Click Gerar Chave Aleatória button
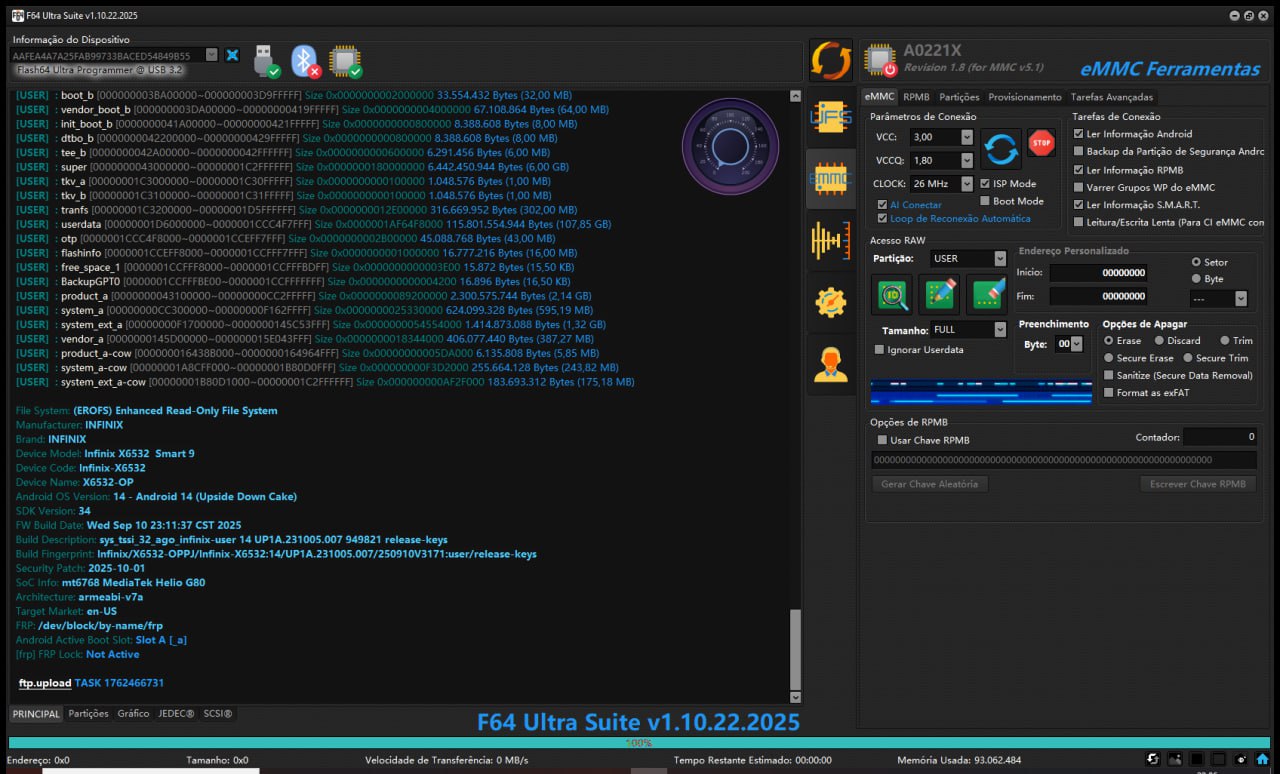This screenshot has height=774, width=1280. coord(931,484)
